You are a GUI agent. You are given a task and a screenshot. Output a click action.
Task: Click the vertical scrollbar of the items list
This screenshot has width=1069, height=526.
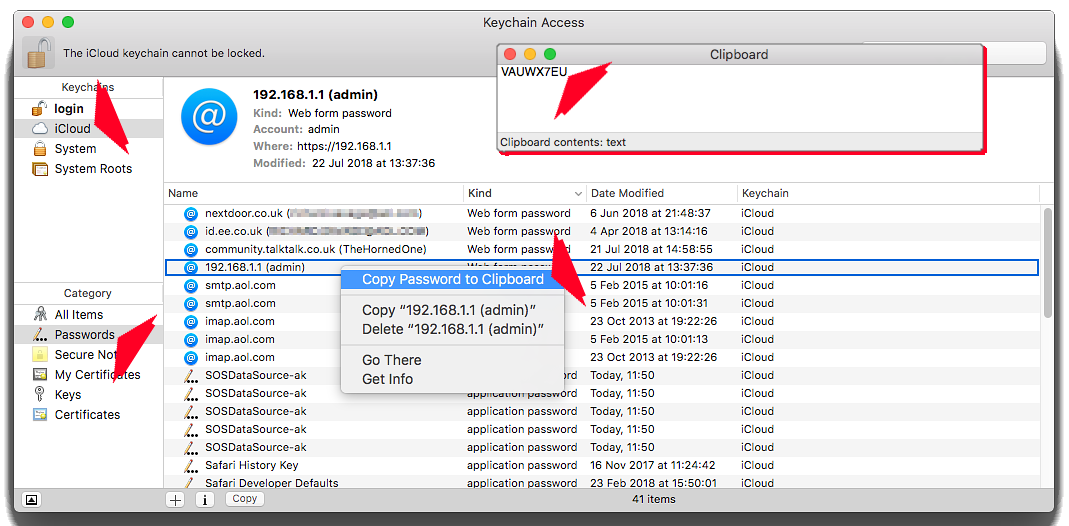[1047, 260]
